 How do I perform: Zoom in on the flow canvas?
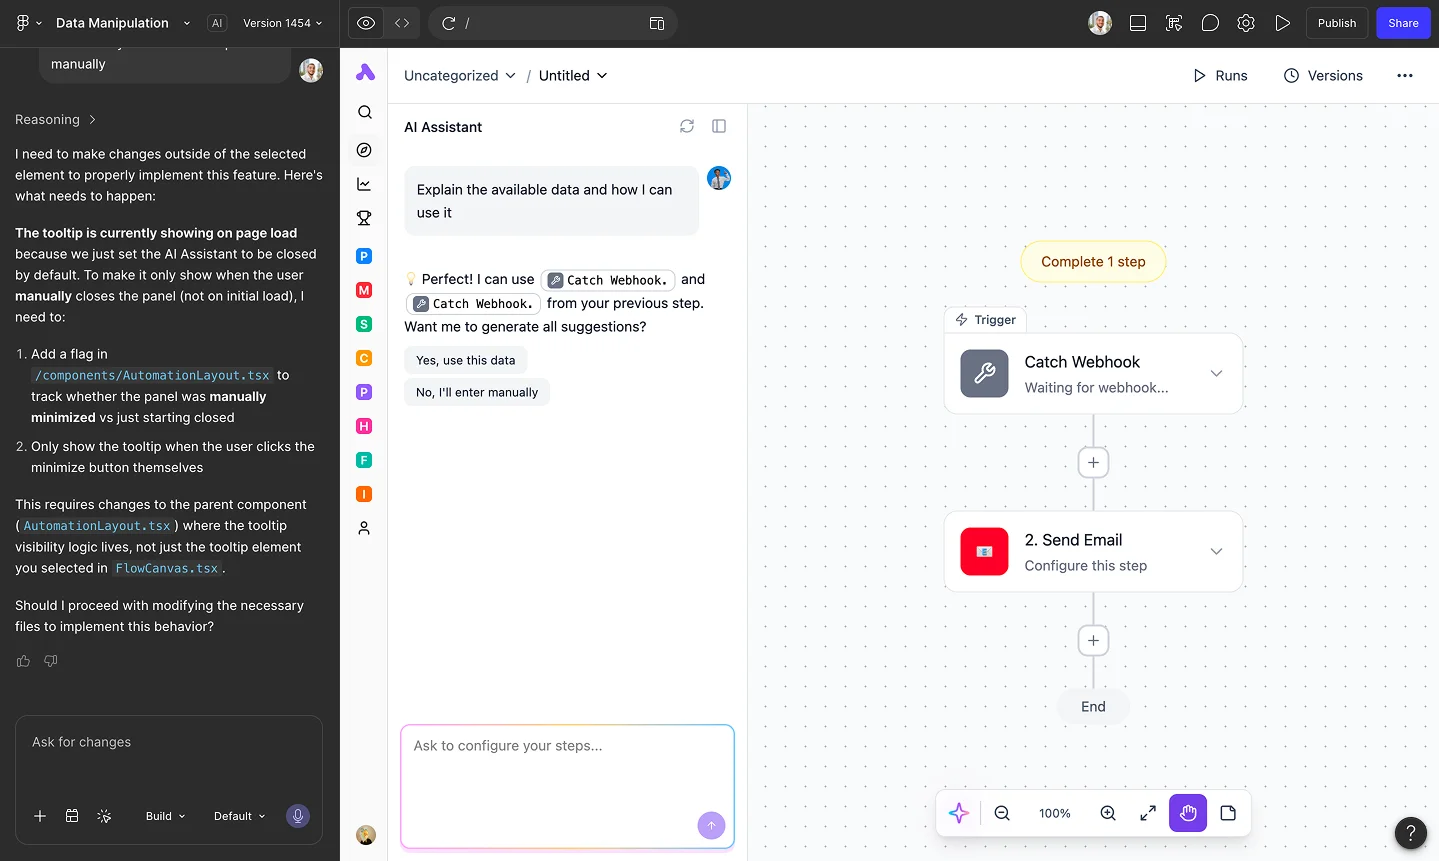click(1108, 813)
